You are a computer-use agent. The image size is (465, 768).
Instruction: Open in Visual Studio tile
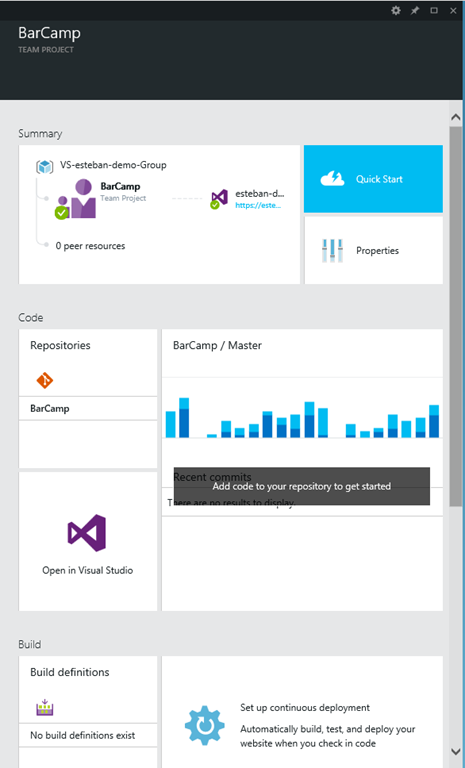[x=88, y=541]
